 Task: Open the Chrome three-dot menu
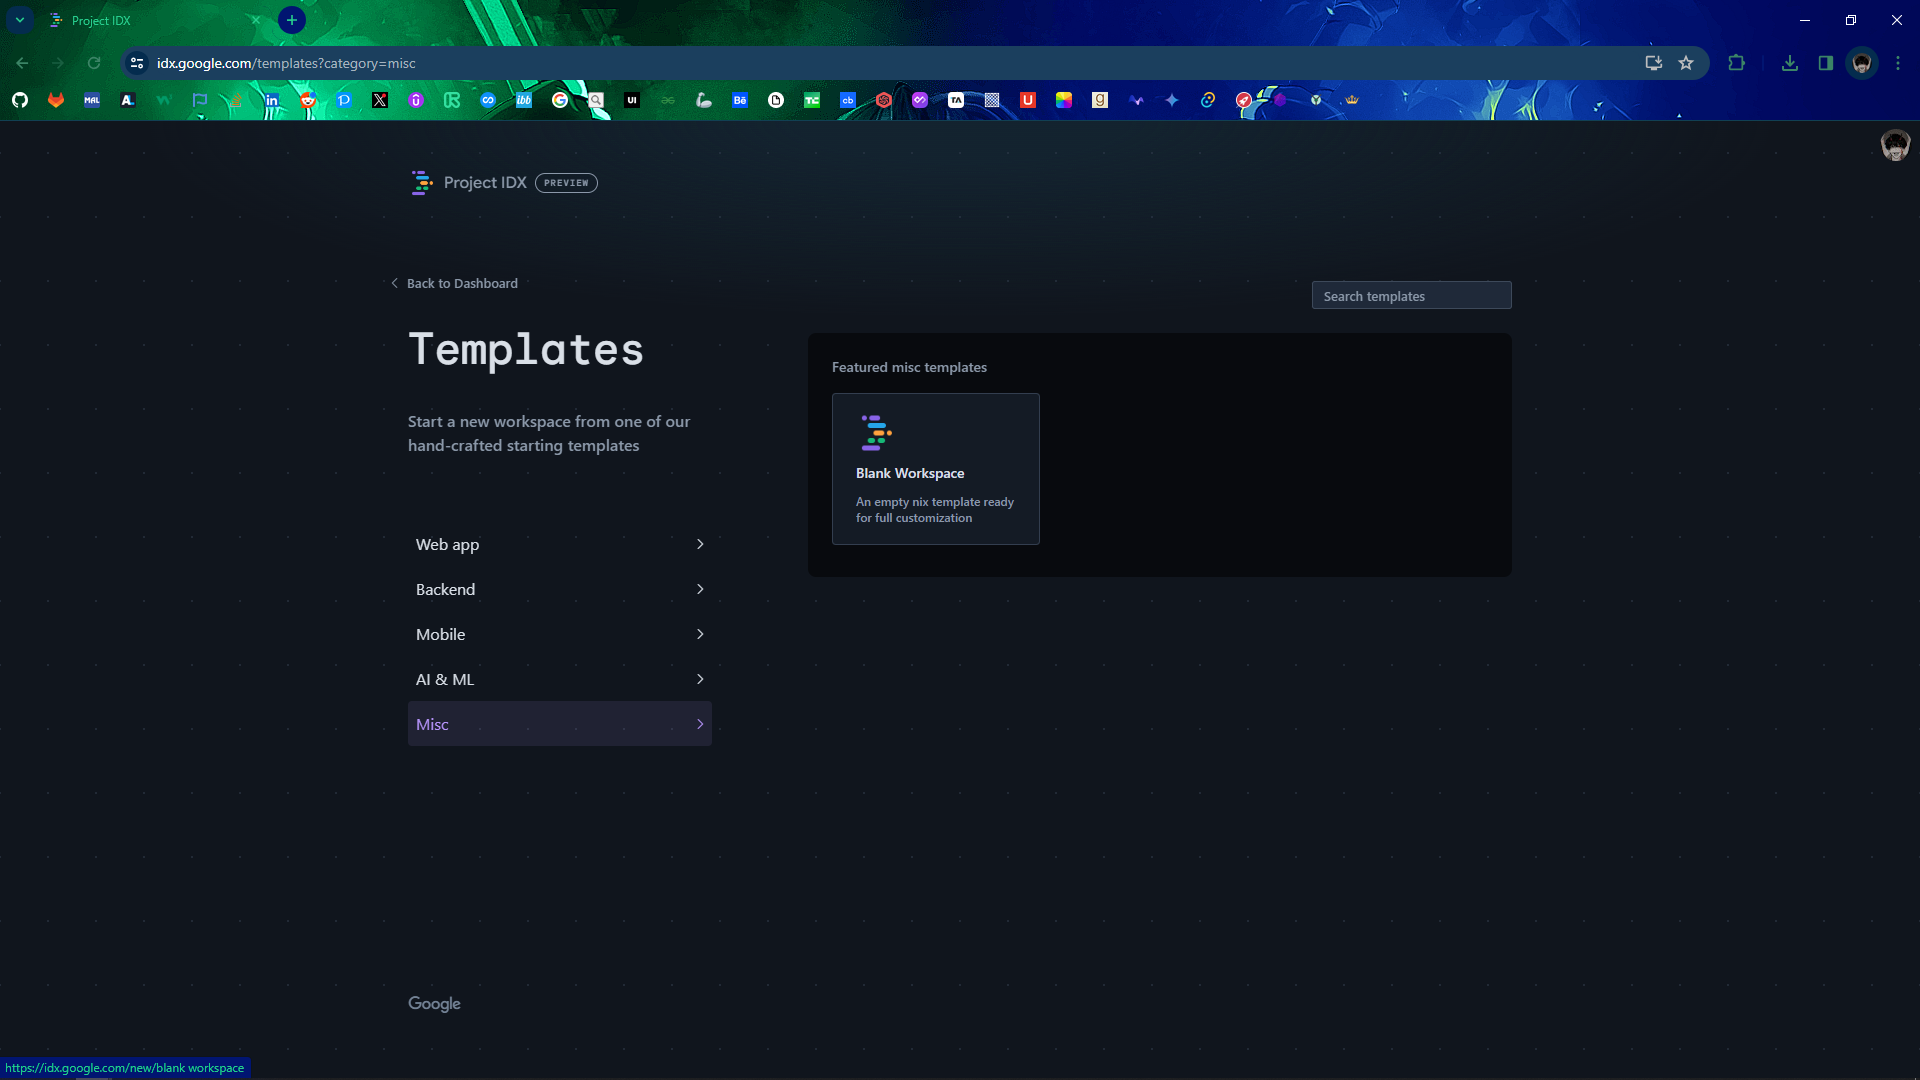(1898, 63)
